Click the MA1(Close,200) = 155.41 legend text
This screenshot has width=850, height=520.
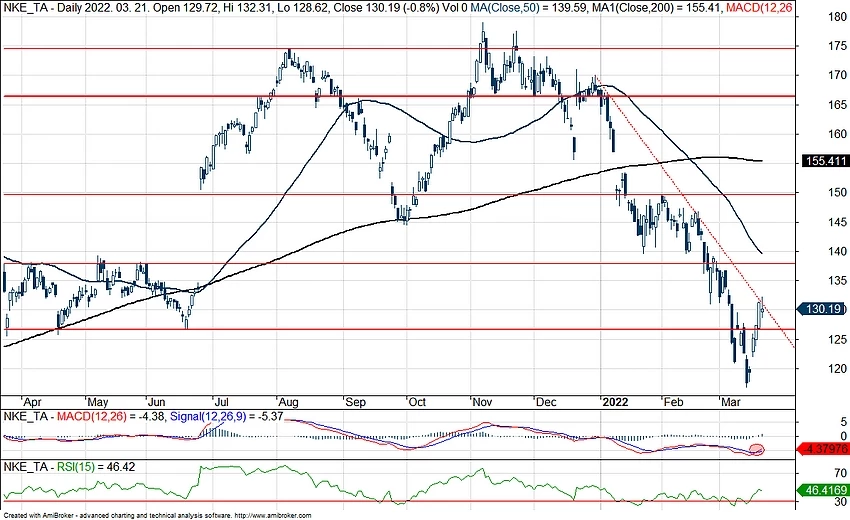click(656, 8)
